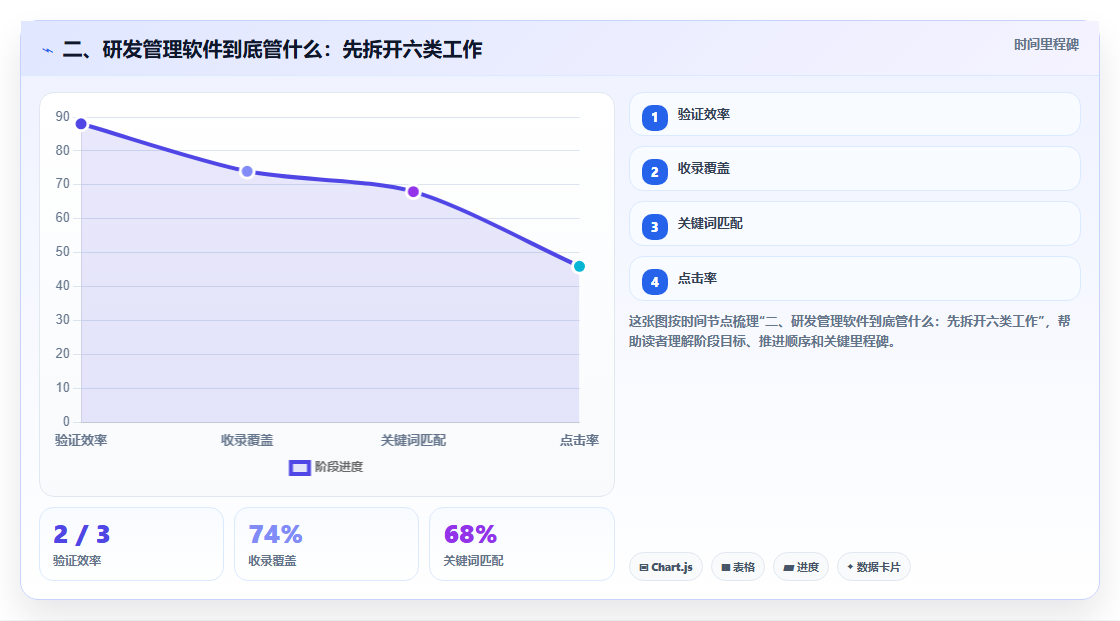Click the x-axis label 验证效率
1120x621 pixels.
click(81, 440)
